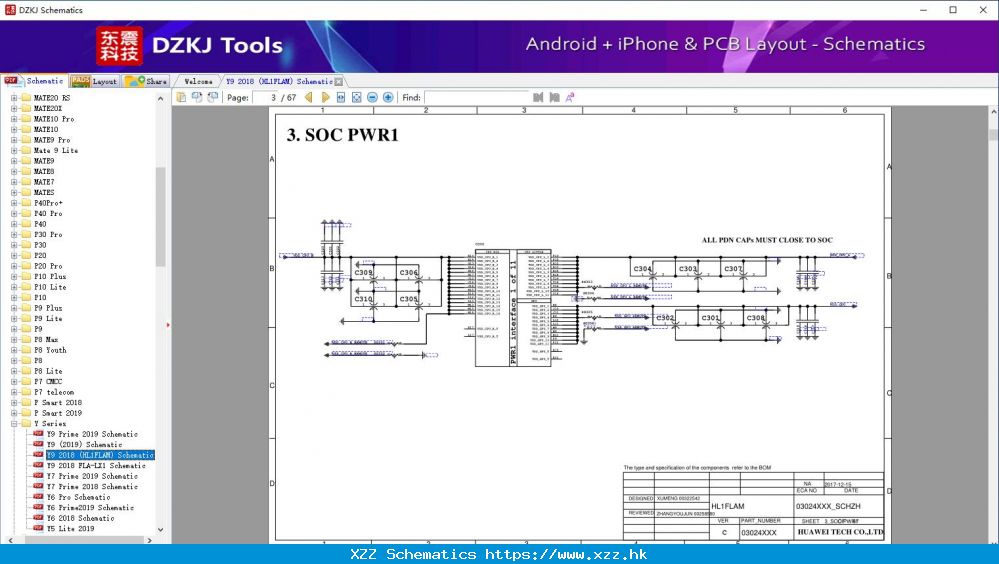The image size is (999, 564).
Task: Open Y7 Prime 2018 Schematic file
Action: [x=92, y=487]
